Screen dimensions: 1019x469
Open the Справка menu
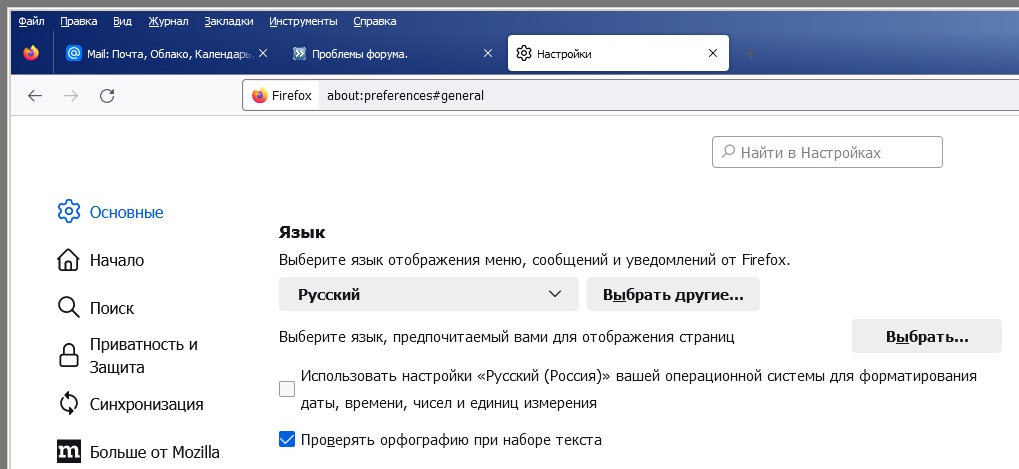(x=375, y=21)
